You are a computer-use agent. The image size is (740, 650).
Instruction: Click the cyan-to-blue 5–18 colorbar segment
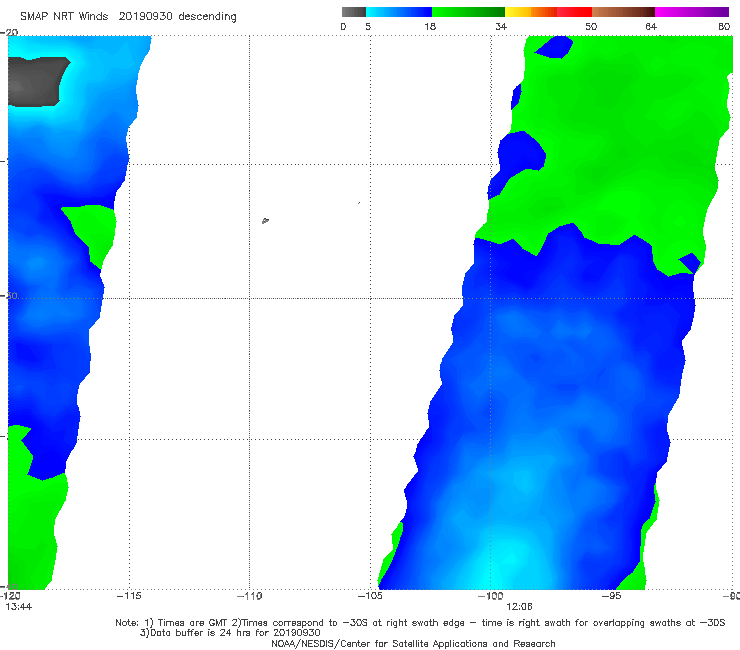[399, 12]
